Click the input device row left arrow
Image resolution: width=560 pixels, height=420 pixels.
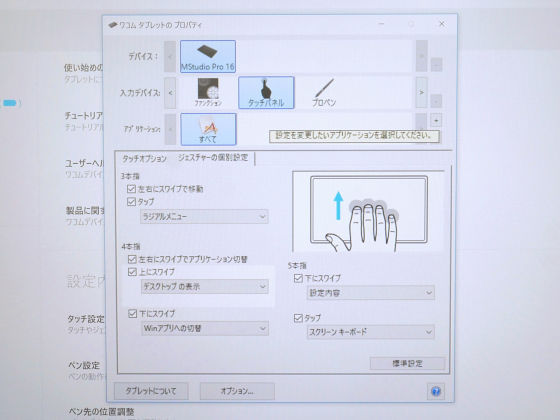(x=170, y=93)
